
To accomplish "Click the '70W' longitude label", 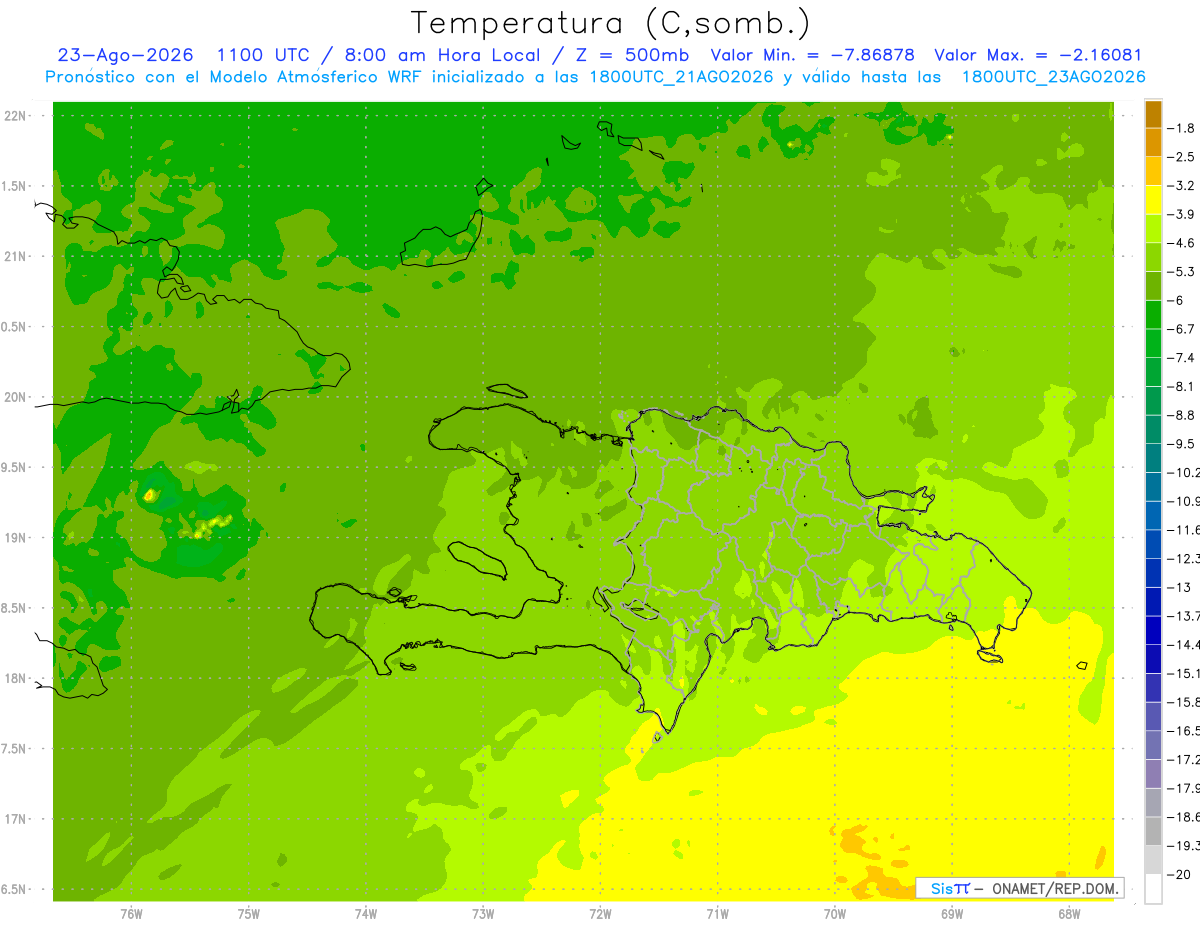I will (x=835, y=914).
